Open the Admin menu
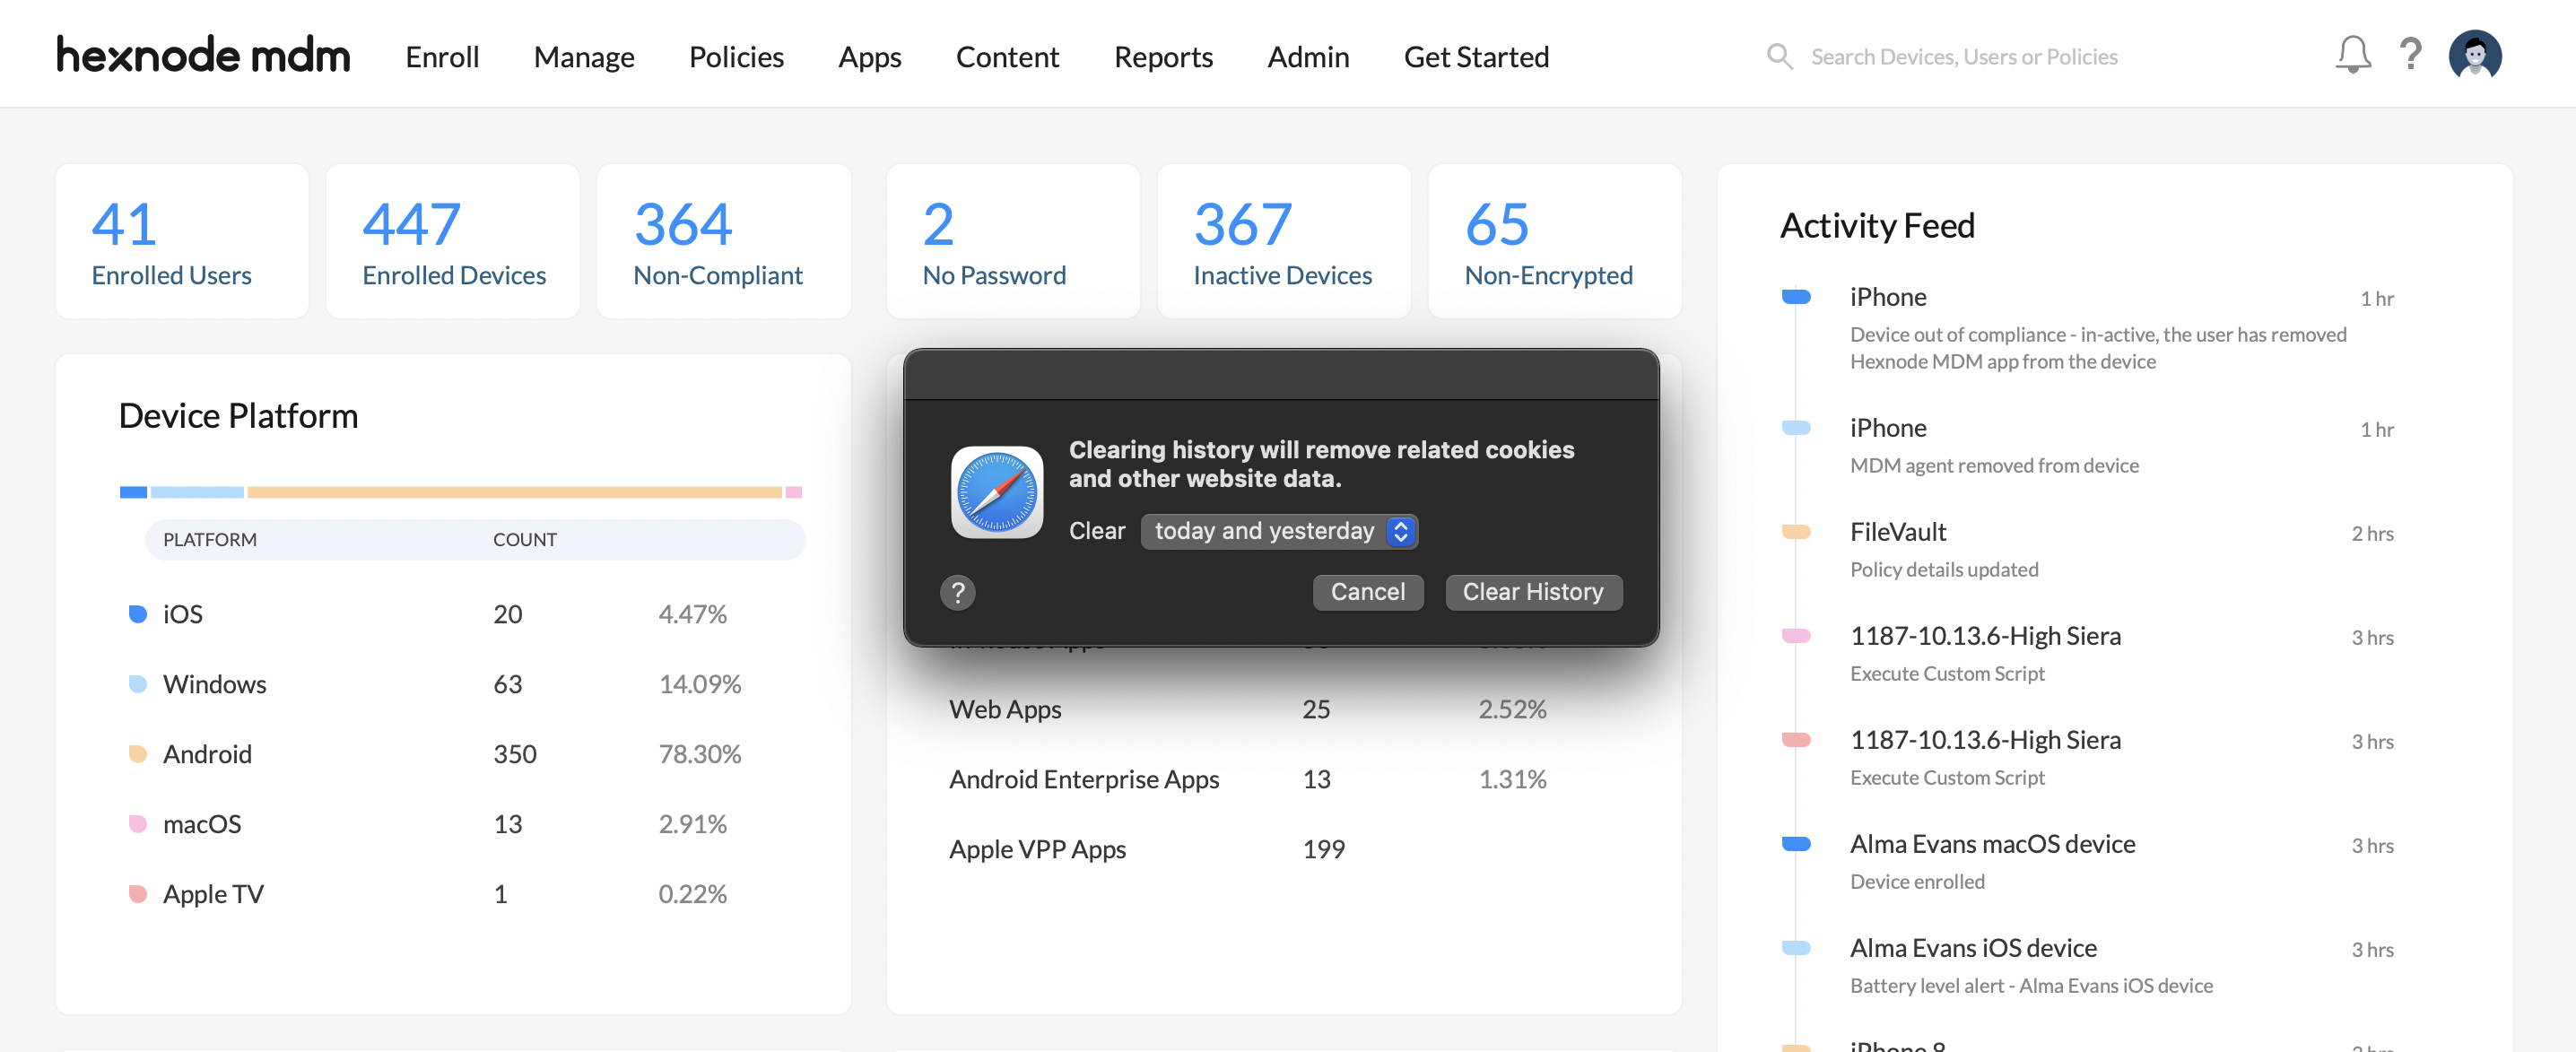The height and width of the screenshot is (1052, 2576). tap(1308, 57)
